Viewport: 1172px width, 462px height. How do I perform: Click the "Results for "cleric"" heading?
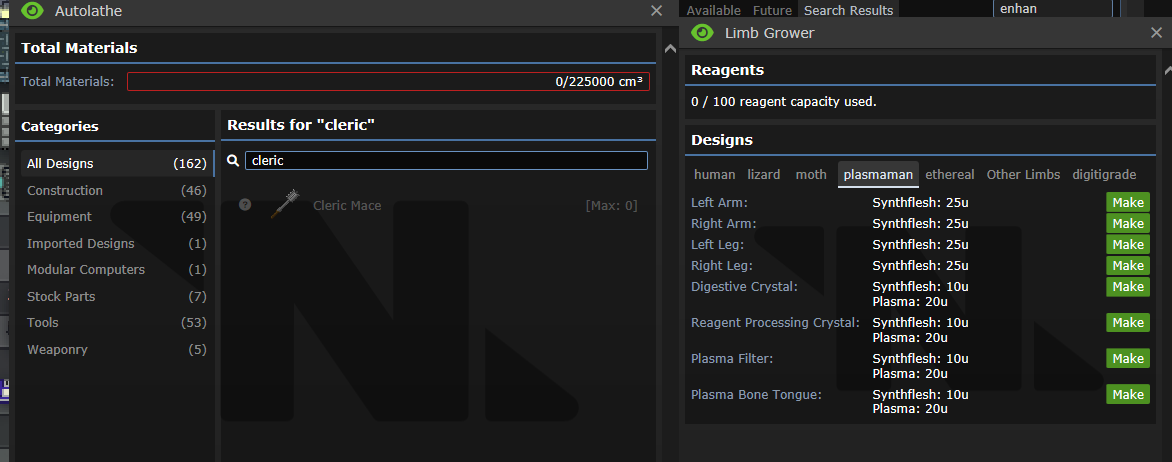300,126
